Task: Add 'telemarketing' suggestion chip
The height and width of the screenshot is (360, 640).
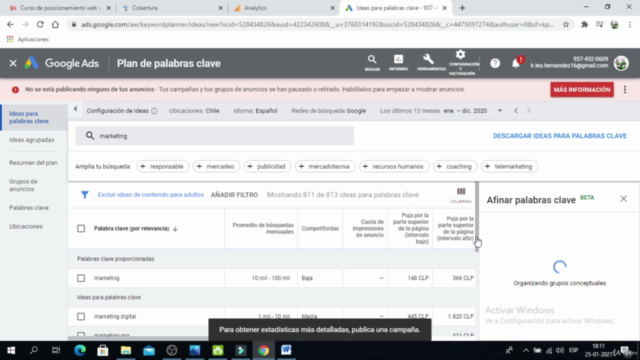Action: click(509, 167)
